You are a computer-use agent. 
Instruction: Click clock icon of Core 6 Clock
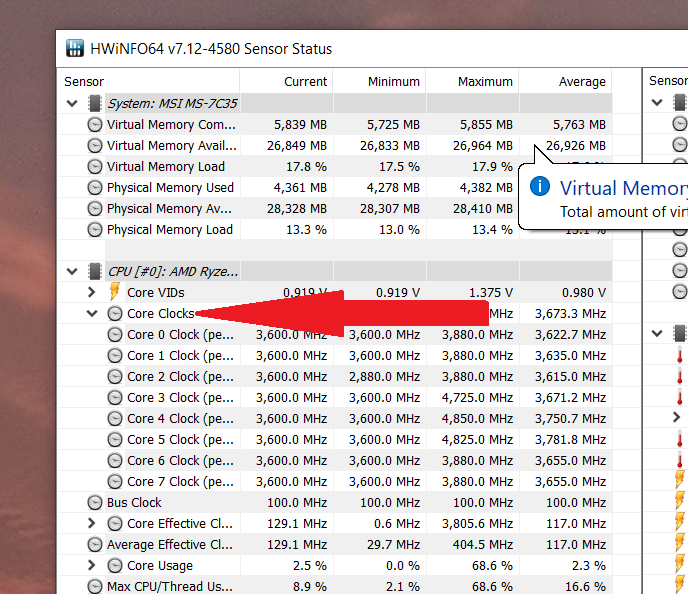pyautogui.click(x=115, y=461)
